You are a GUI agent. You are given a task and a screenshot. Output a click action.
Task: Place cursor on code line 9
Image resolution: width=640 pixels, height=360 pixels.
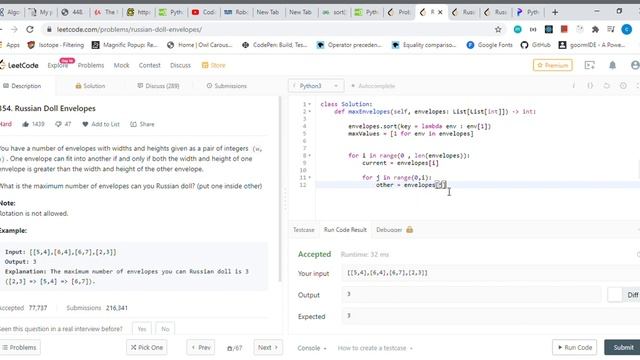pos(400,163)
